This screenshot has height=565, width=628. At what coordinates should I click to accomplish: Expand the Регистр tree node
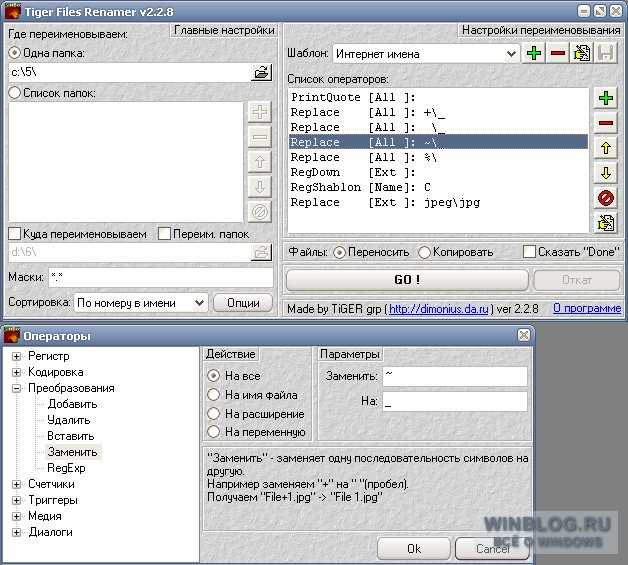(16, 356)
